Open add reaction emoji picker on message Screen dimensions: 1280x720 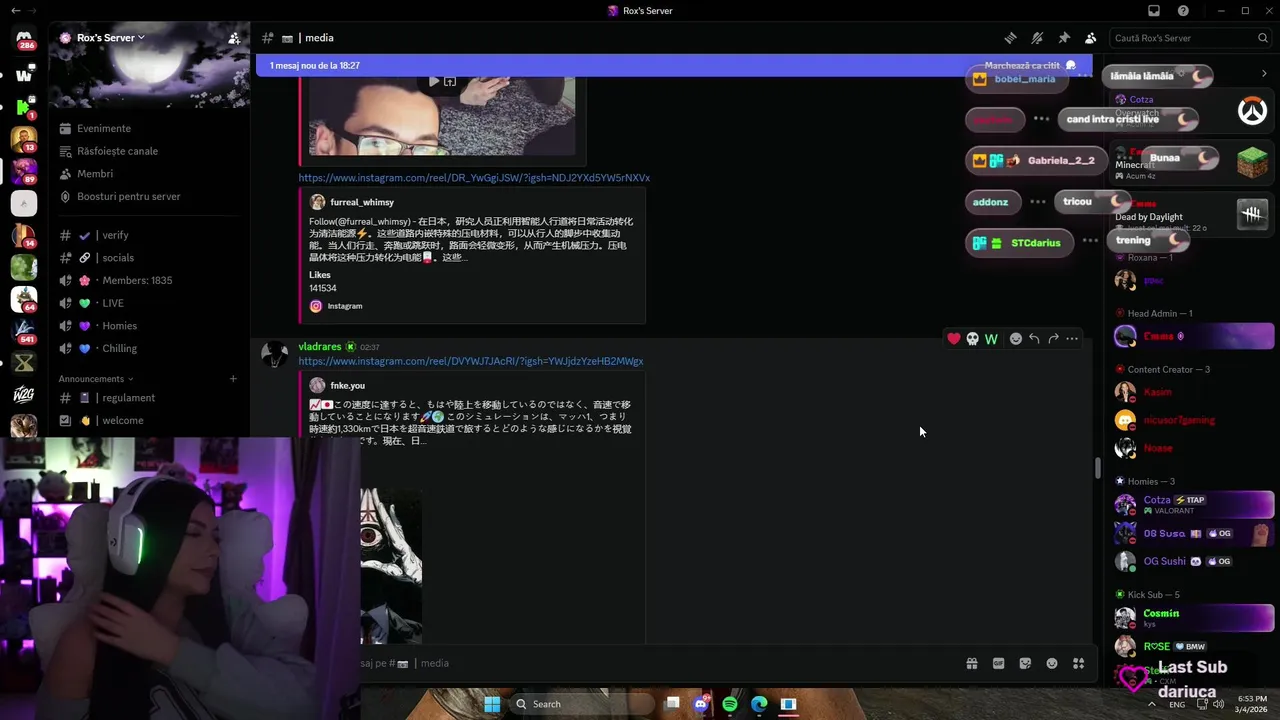pos(1016,339)
